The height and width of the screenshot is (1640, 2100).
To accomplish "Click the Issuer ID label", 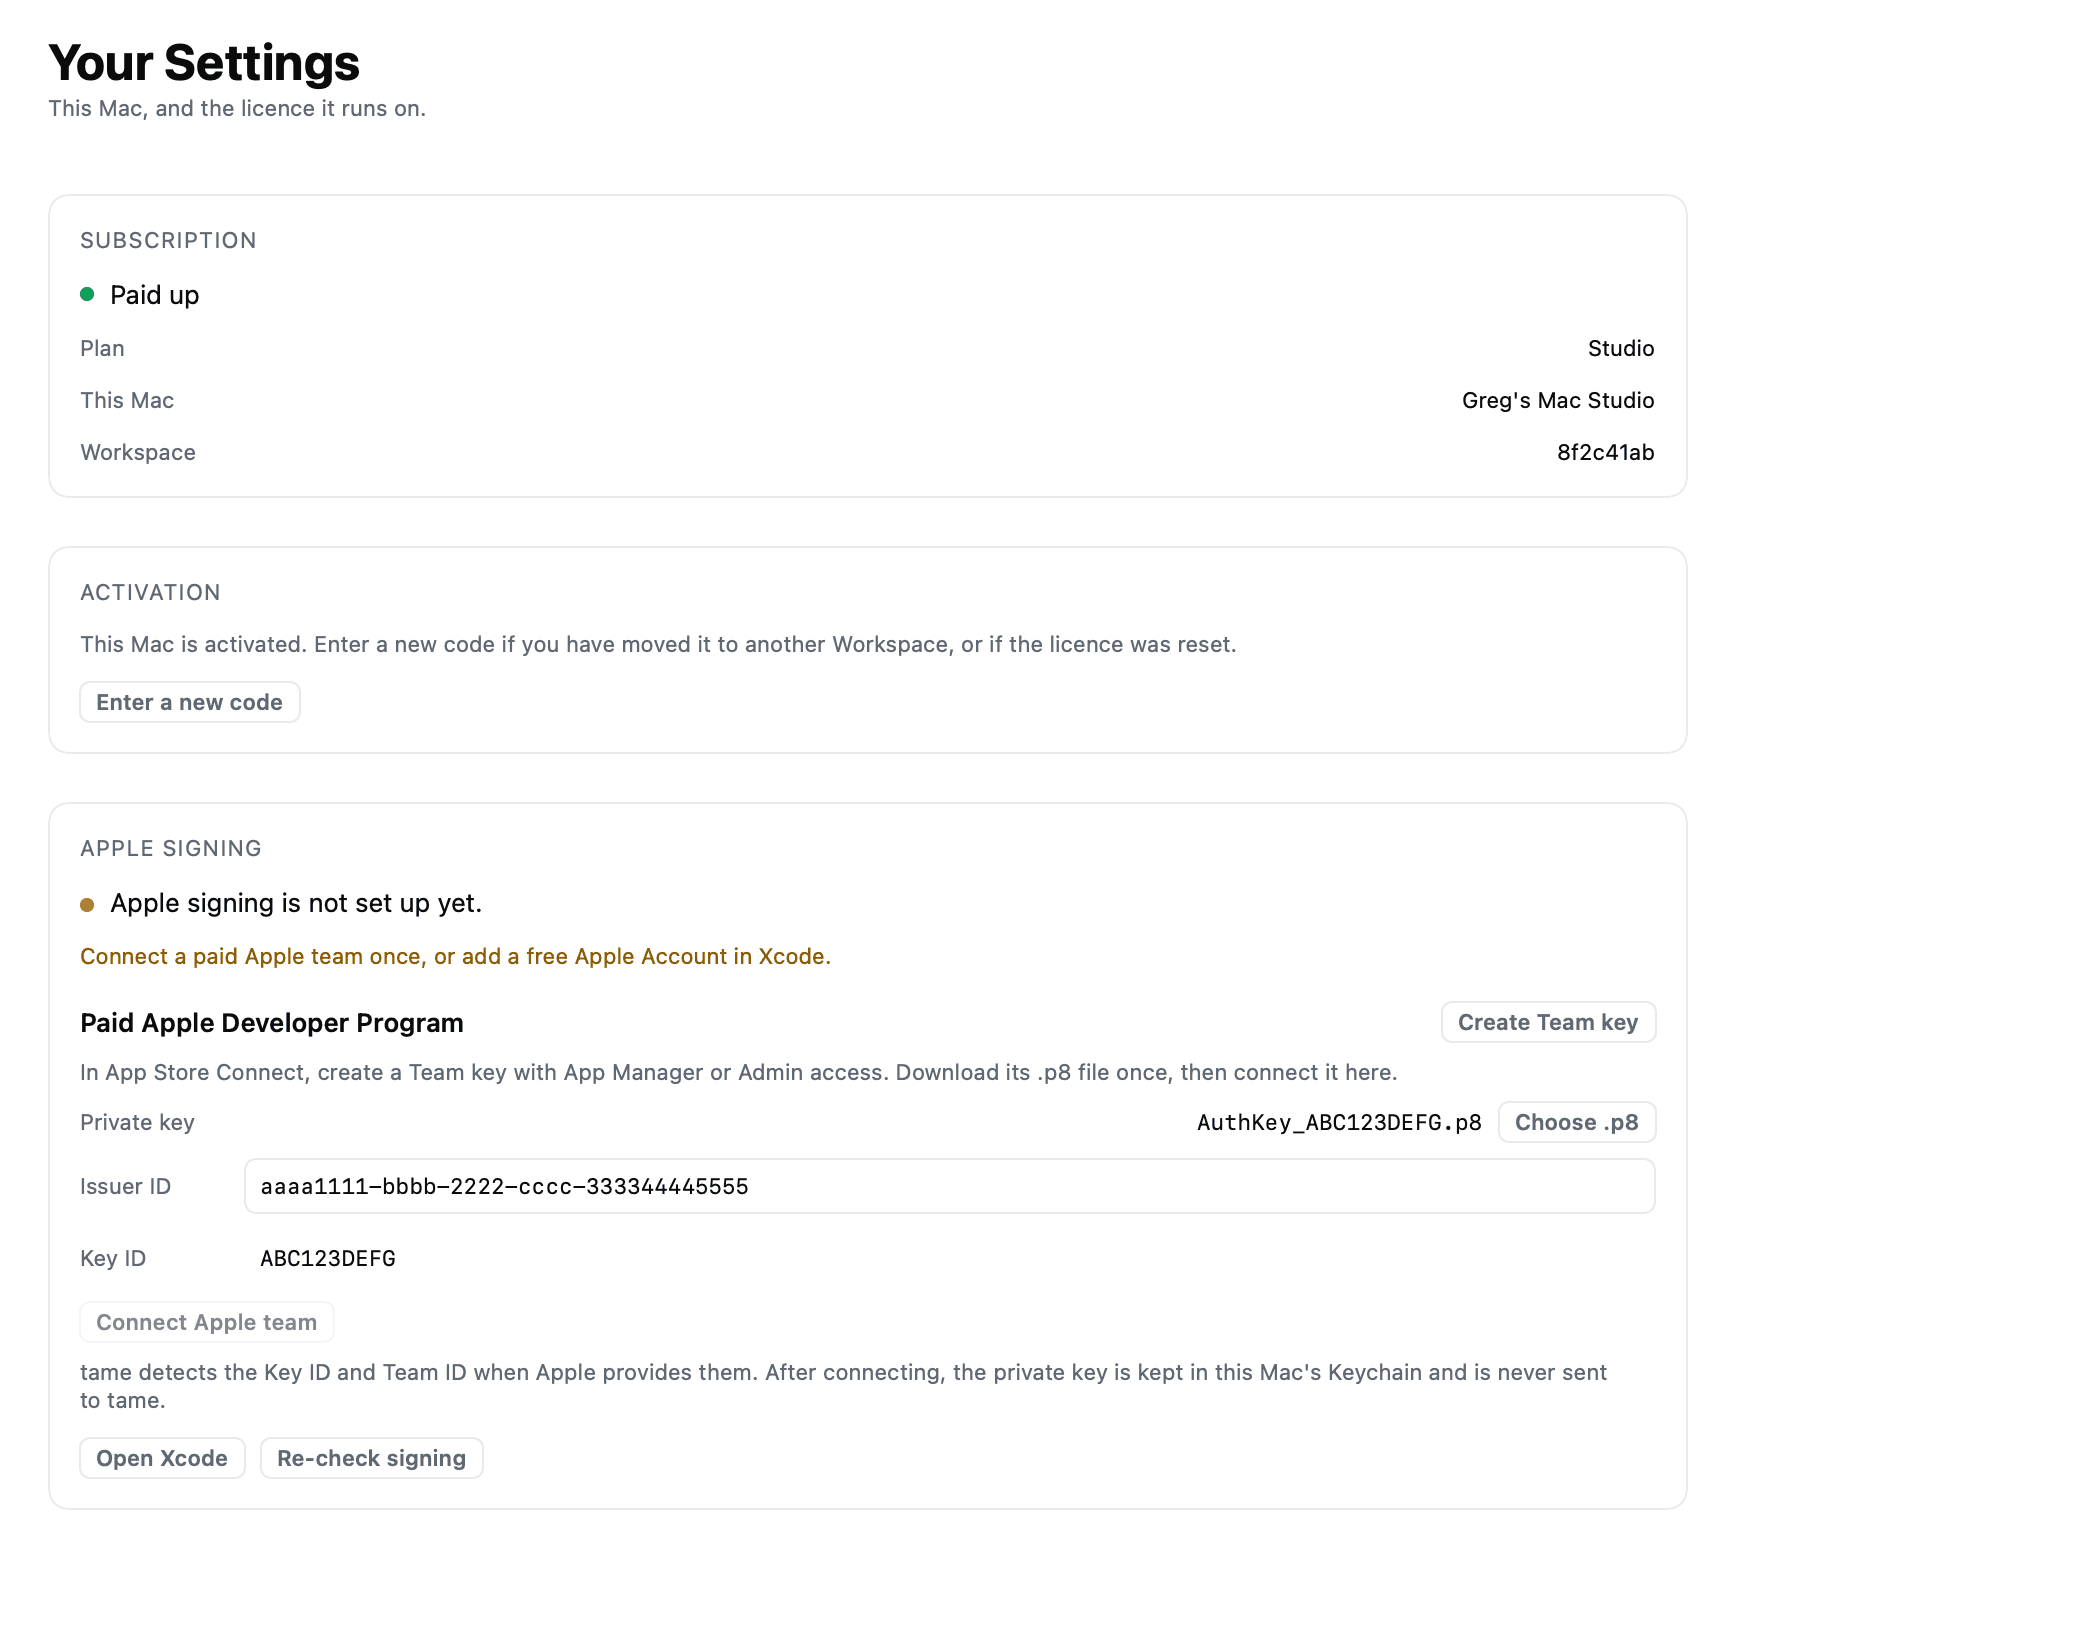I will point(125,1186).
